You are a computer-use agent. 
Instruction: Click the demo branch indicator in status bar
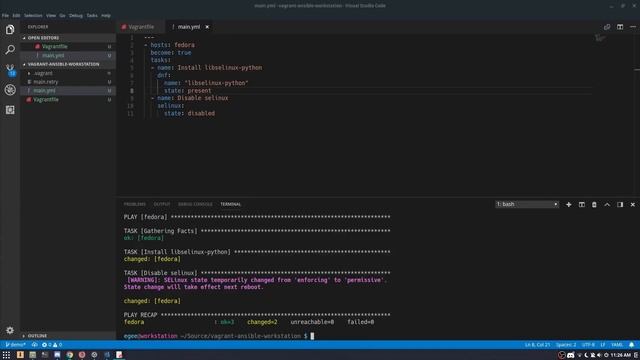click(x=15, y=344)
